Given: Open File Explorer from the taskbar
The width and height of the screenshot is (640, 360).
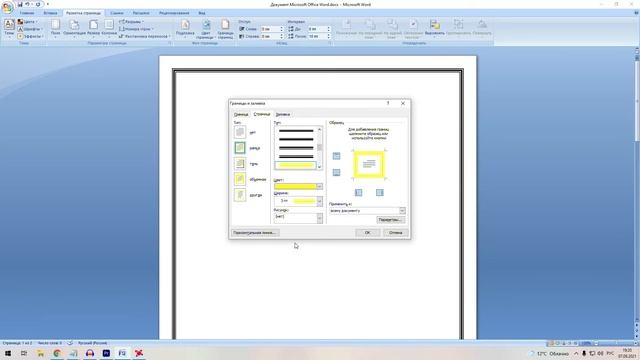Looking at the screenshot, I should (x=40, y=353).
